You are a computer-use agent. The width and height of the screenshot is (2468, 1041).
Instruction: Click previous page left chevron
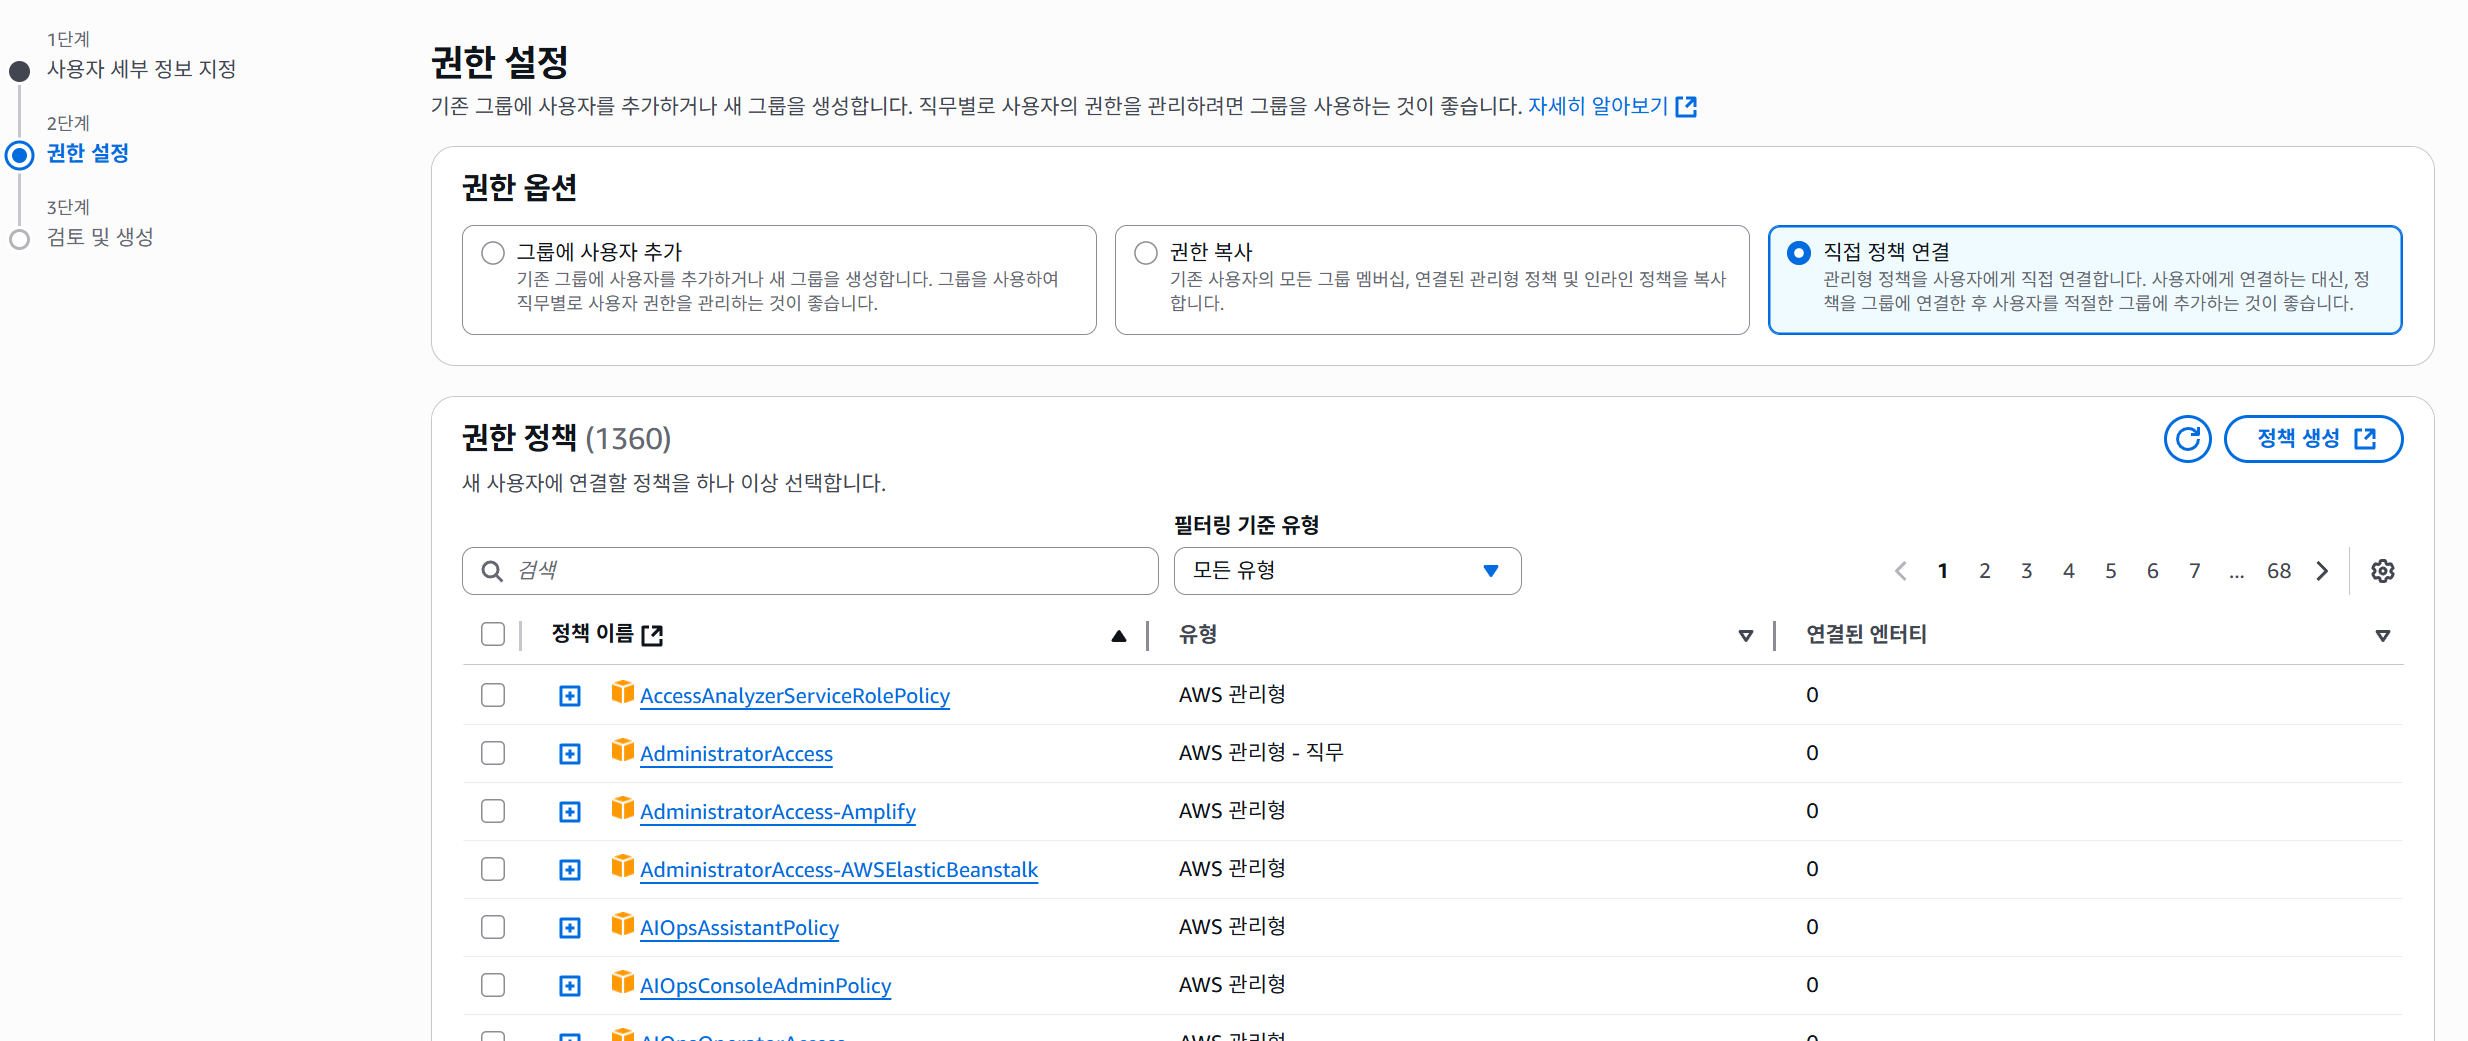click(1901, 571)
